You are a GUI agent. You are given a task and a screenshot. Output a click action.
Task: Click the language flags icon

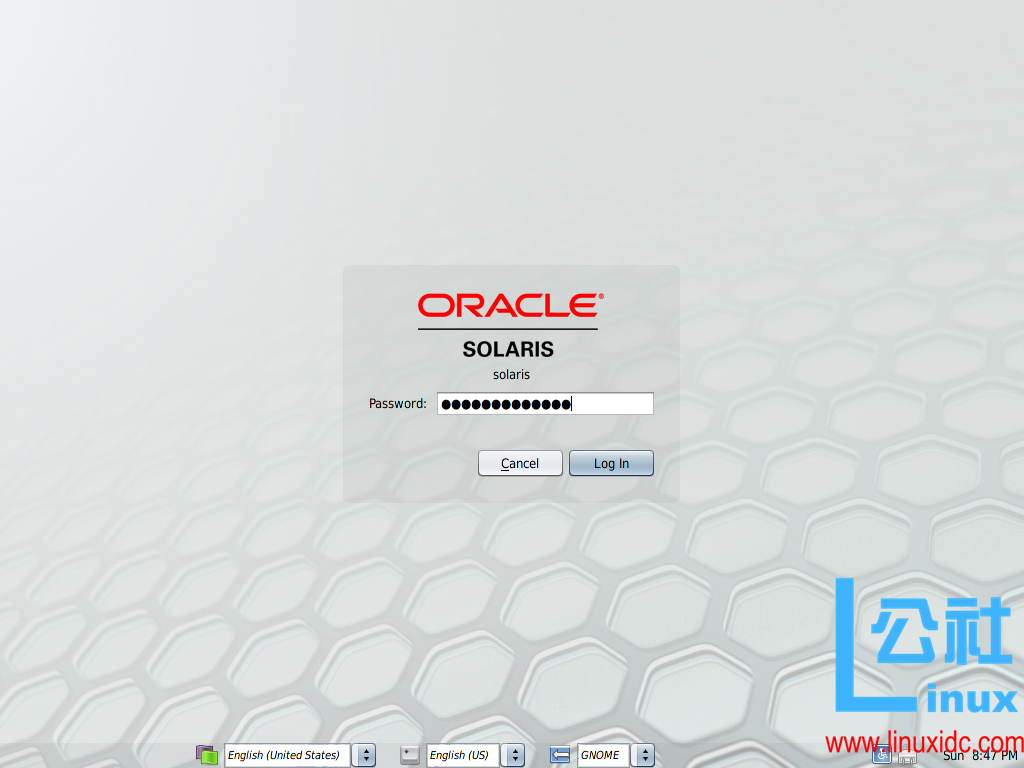[207, 755]
